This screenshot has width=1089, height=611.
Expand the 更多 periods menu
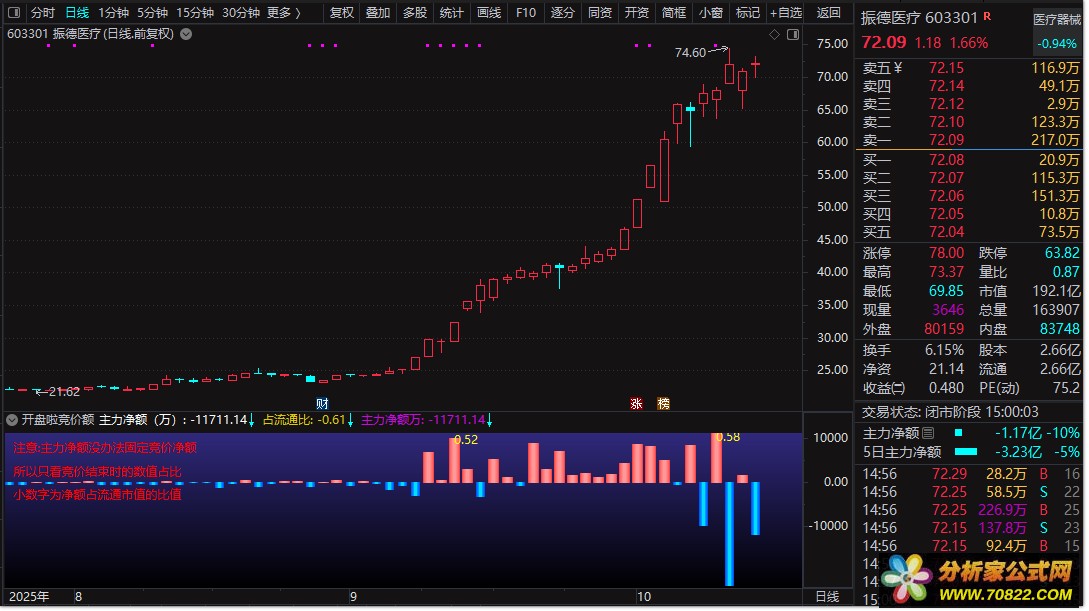point(283,12)
